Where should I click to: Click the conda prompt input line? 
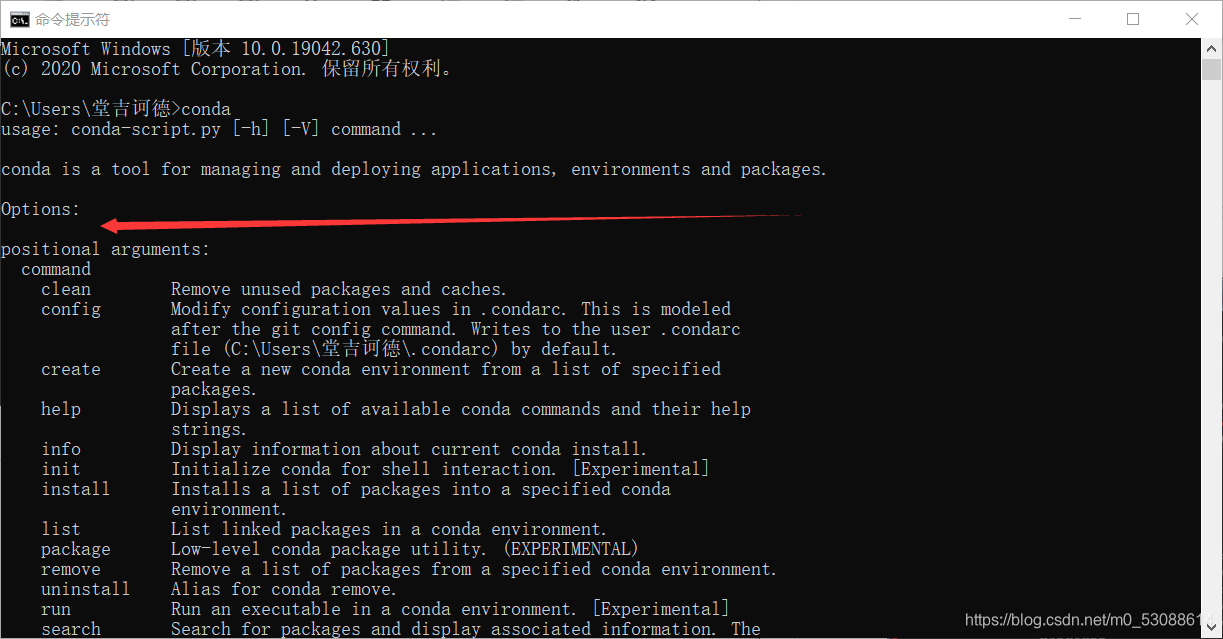point(115,108)
